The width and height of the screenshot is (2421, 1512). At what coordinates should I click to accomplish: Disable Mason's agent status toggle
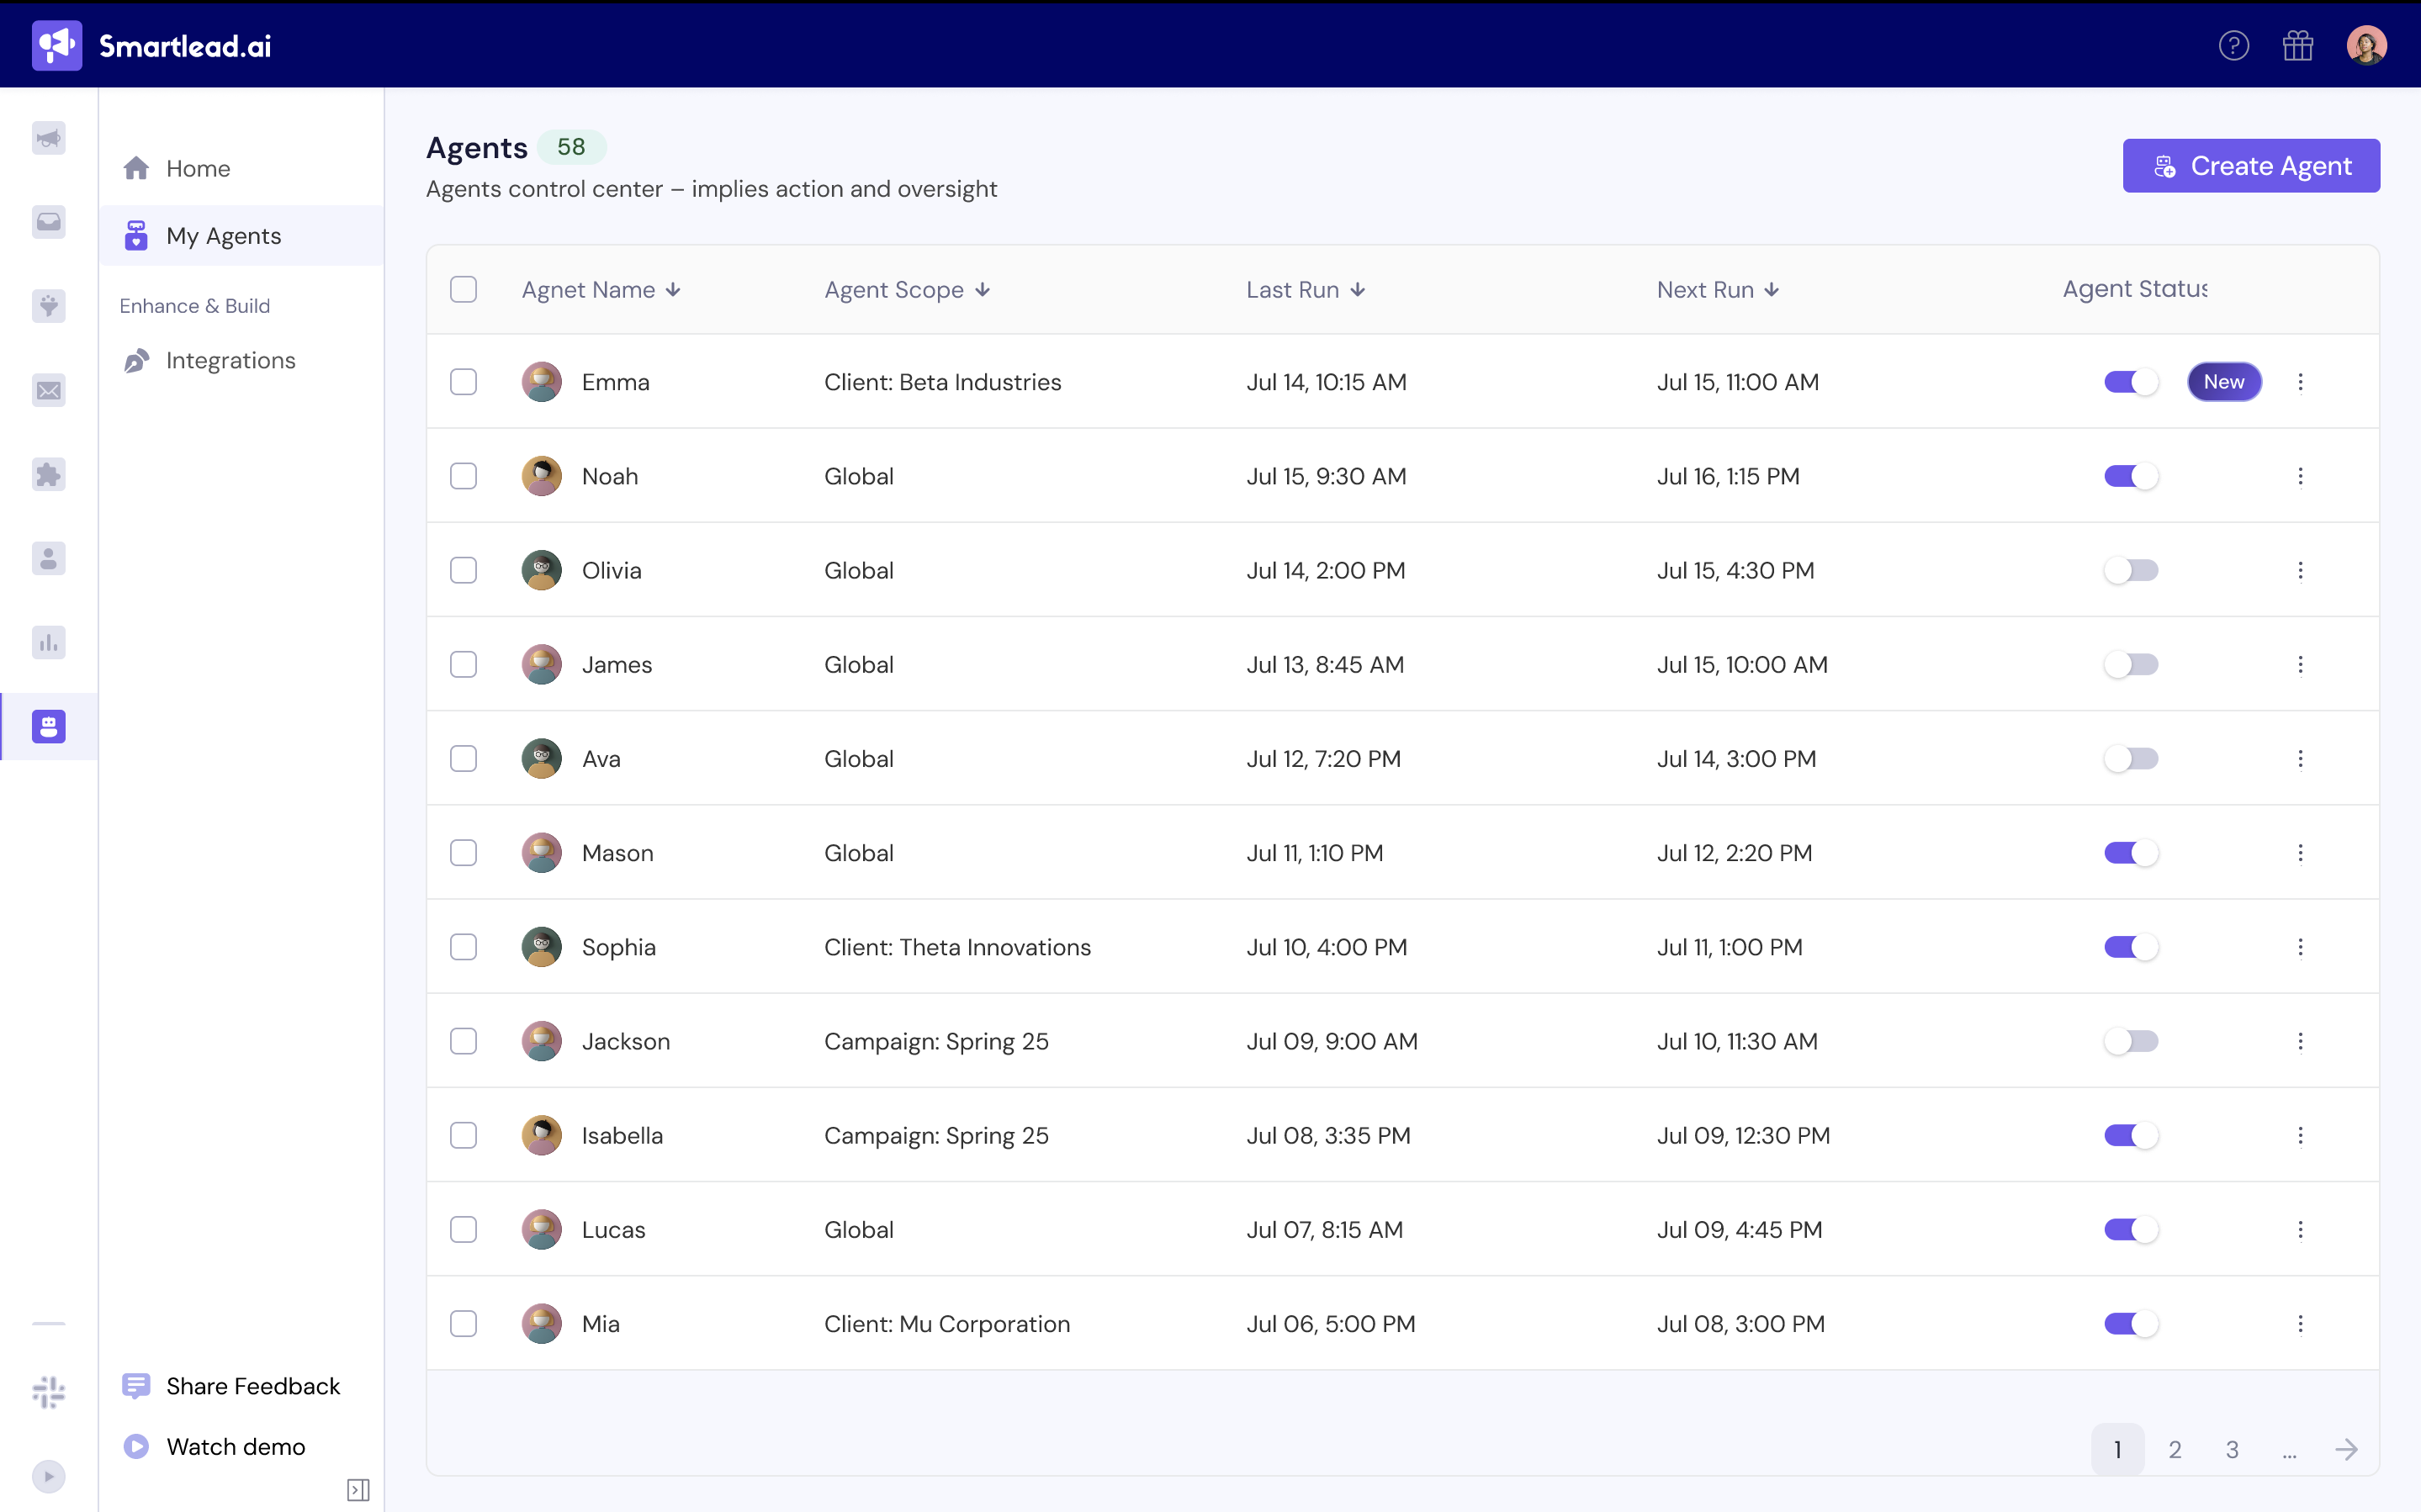(x=2131, y=853)
